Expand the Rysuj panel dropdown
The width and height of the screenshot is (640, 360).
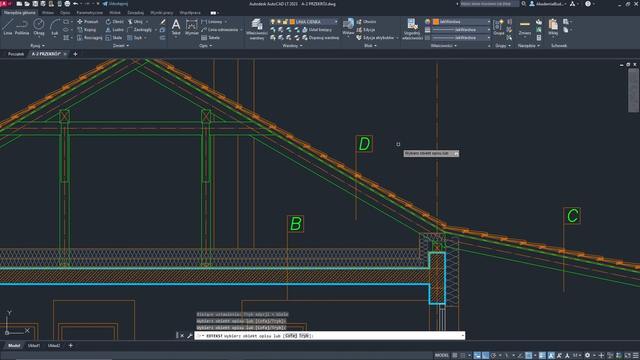click(x=38, y=46)
